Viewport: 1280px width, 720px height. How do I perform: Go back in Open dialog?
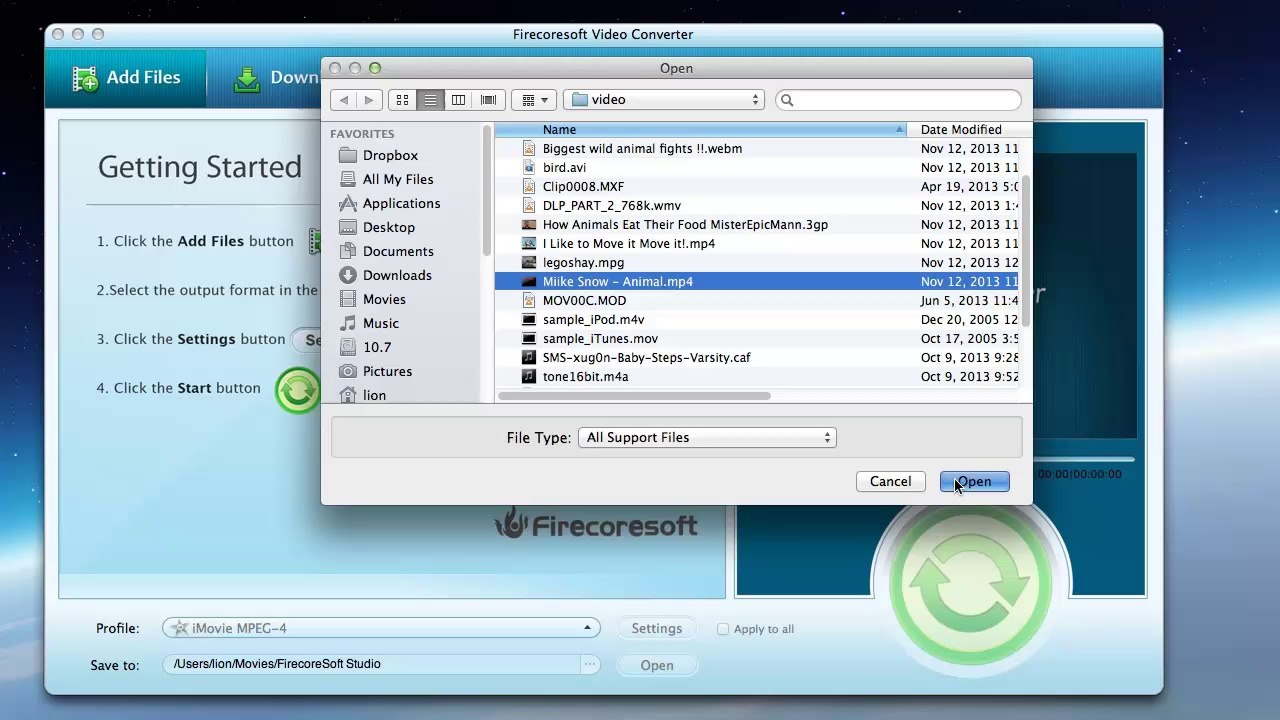(x=344, y=100)
